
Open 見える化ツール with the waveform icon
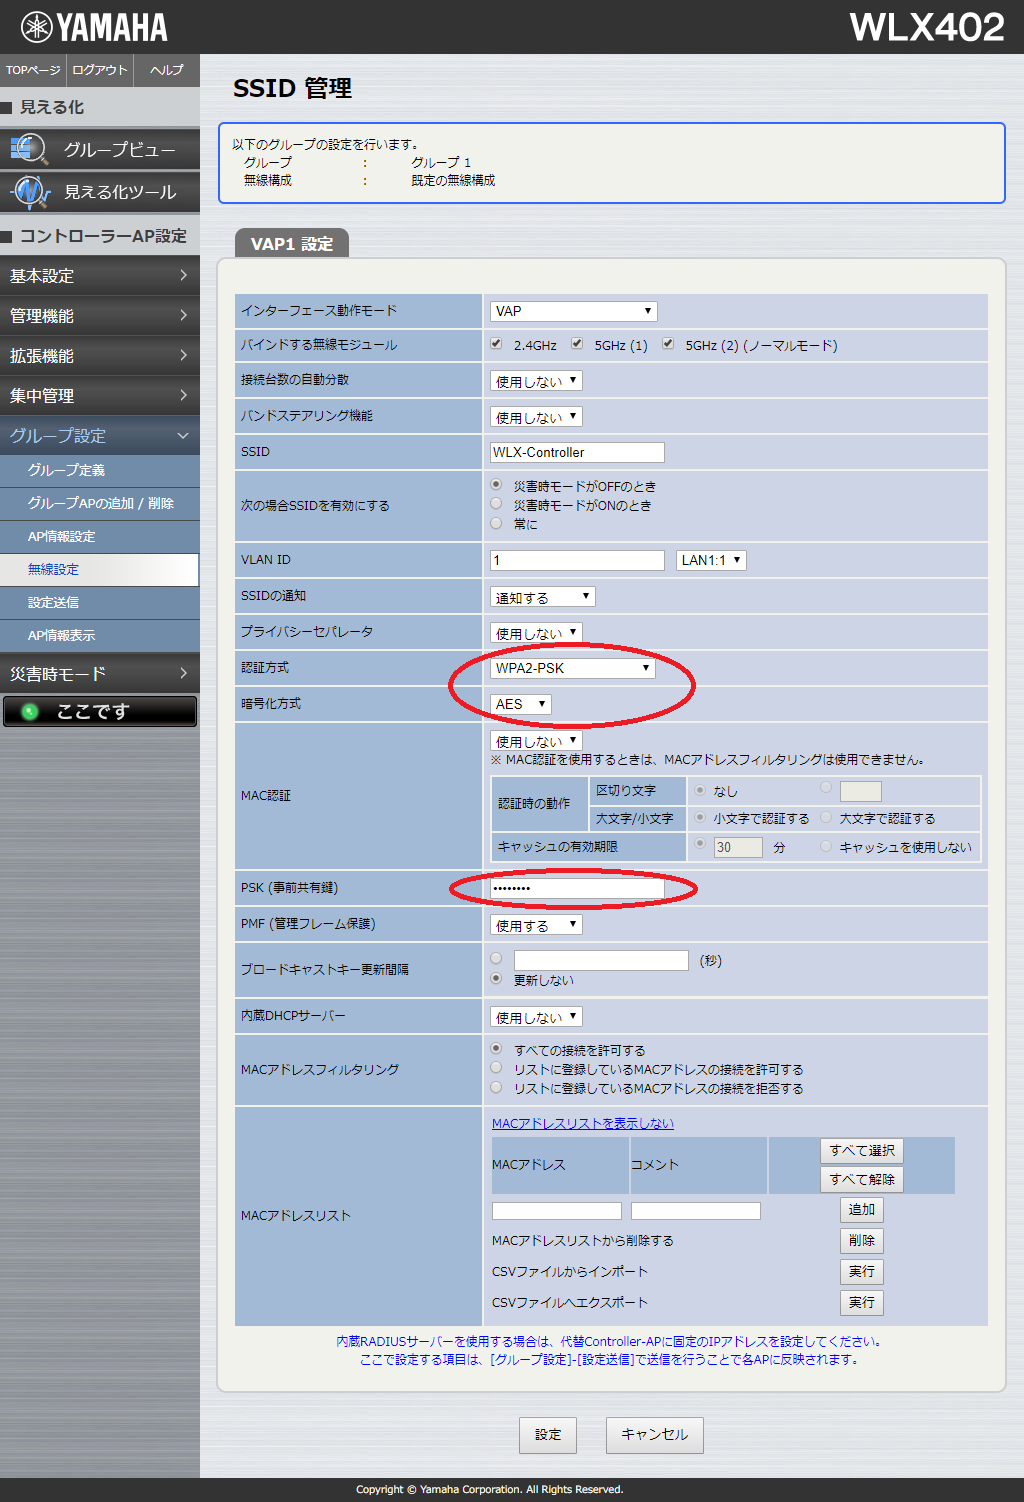[100, 191]
